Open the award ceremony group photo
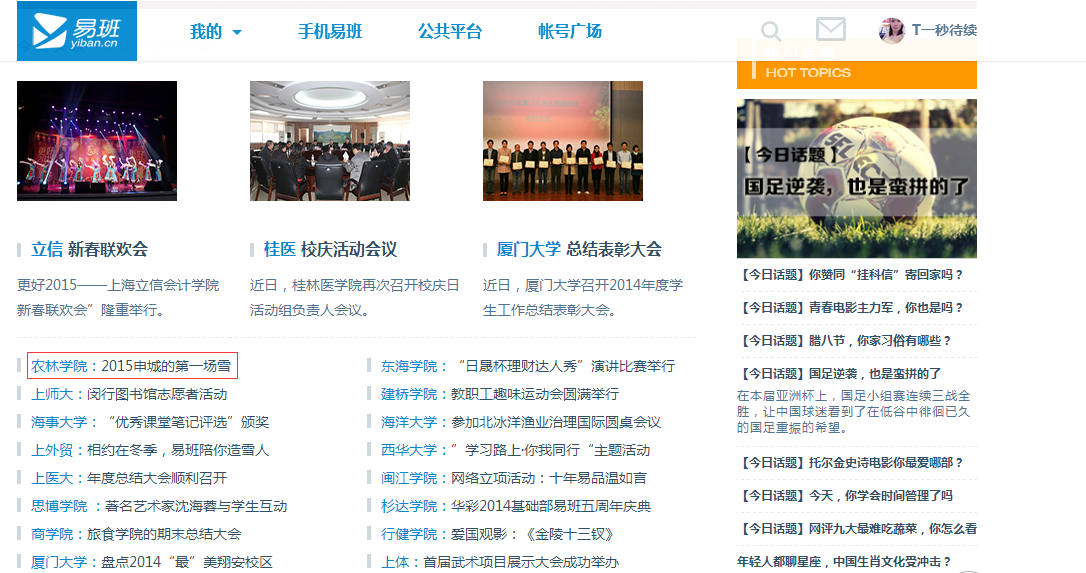Image resolution: width=1086 pixels, height=573 pixels. tap(563, 141)
